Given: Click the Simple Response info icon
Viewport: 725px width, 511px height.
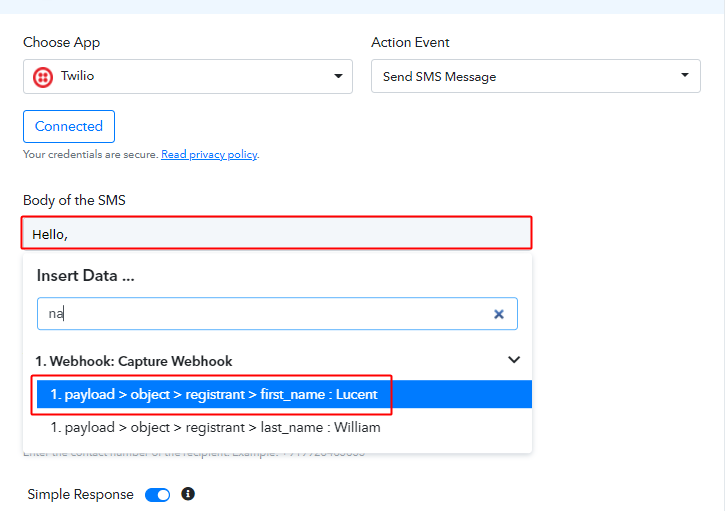Looking at the screenshot, I should point(188,494).
